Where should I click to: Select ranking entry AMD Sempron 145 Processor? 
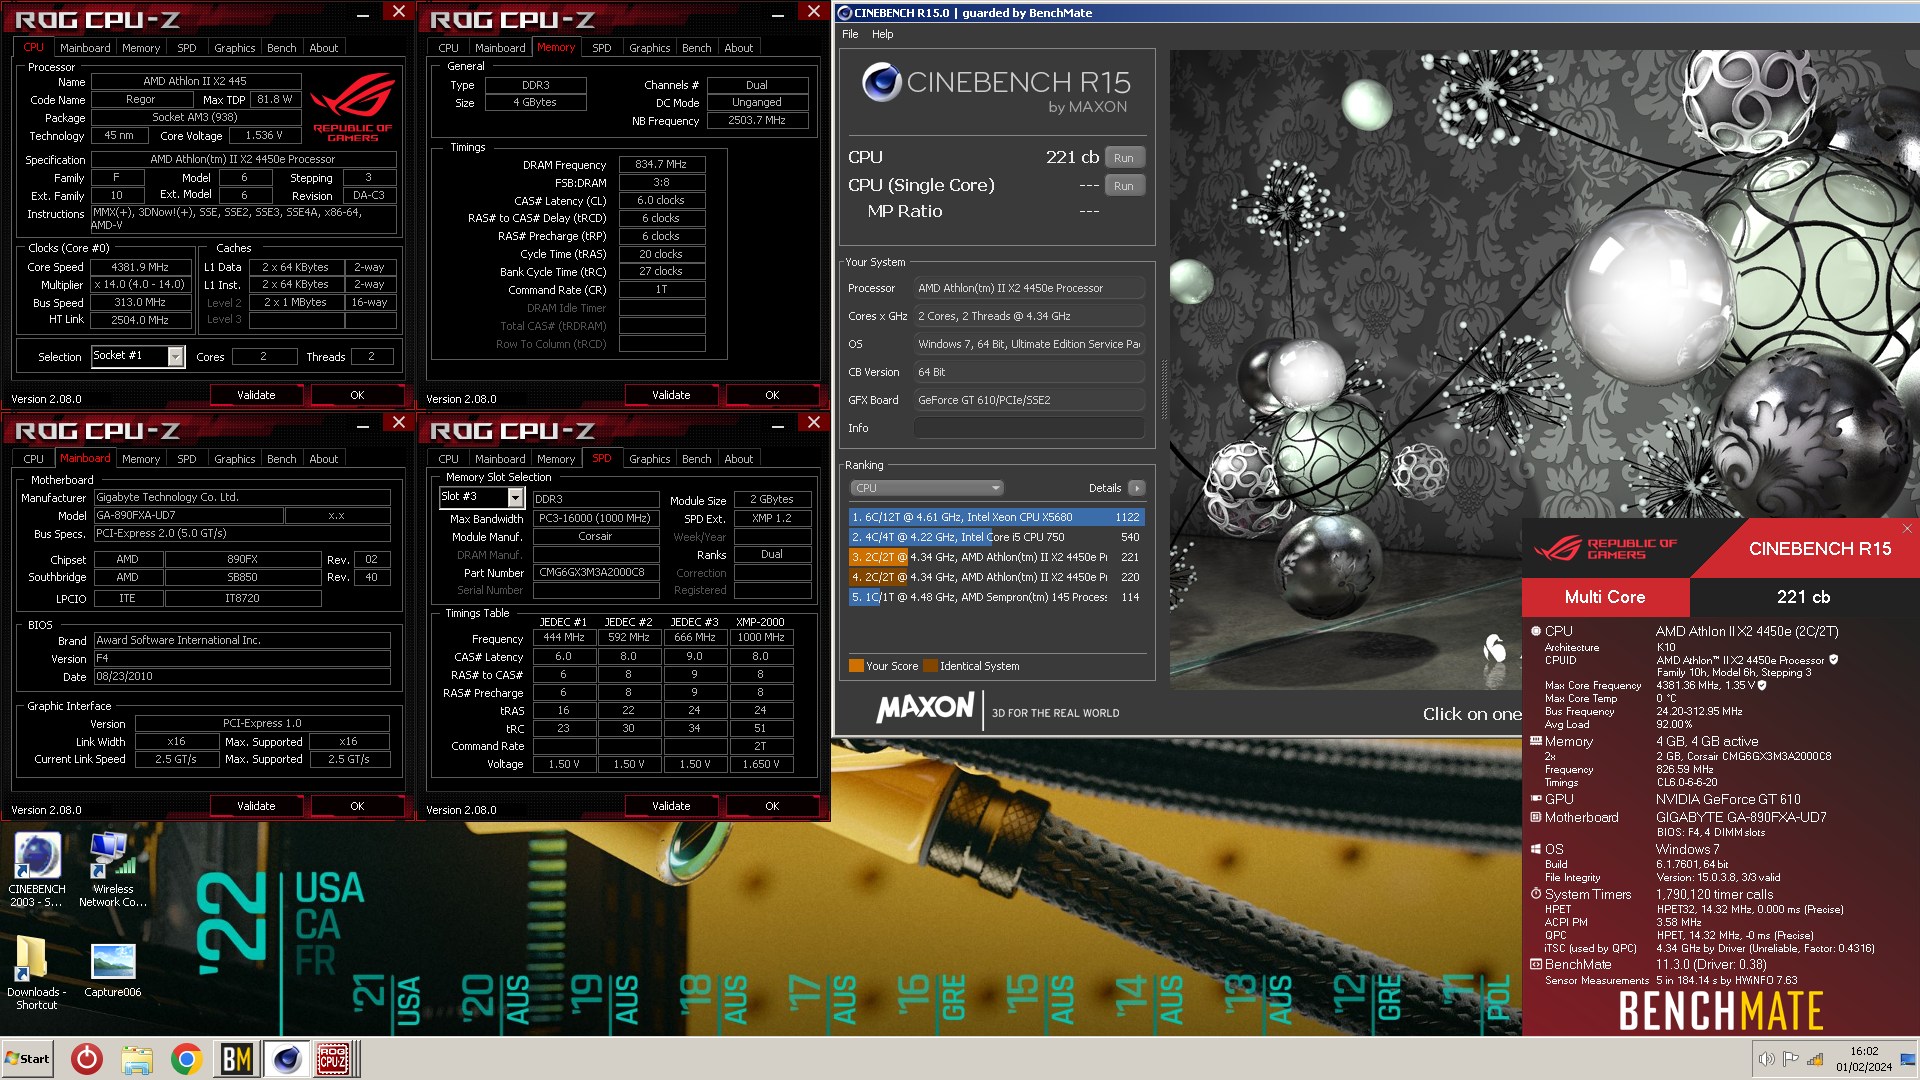(996, 597)
